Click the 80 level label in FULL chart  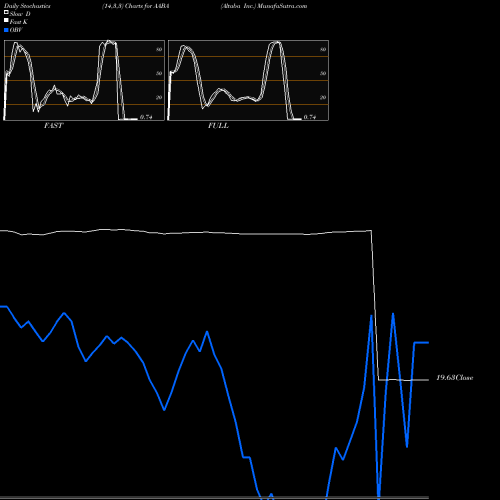(x=323, y=49)
